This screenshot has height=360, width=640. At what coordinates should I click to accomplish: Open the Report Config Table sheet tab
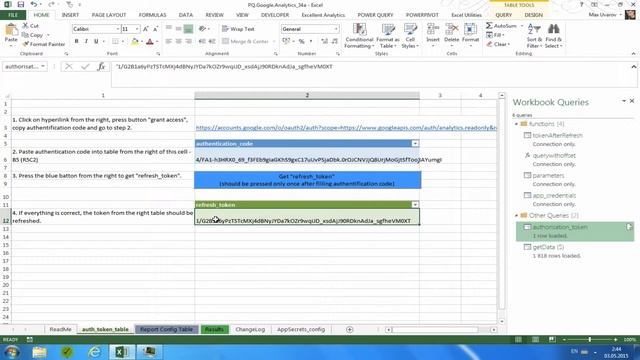click(166, 329)
